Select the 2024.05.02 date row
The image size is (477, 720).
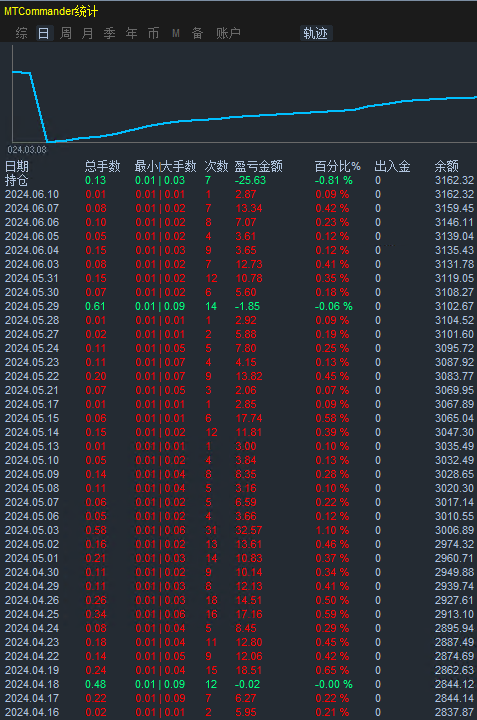pyautogui.click(x=238, y=544)
